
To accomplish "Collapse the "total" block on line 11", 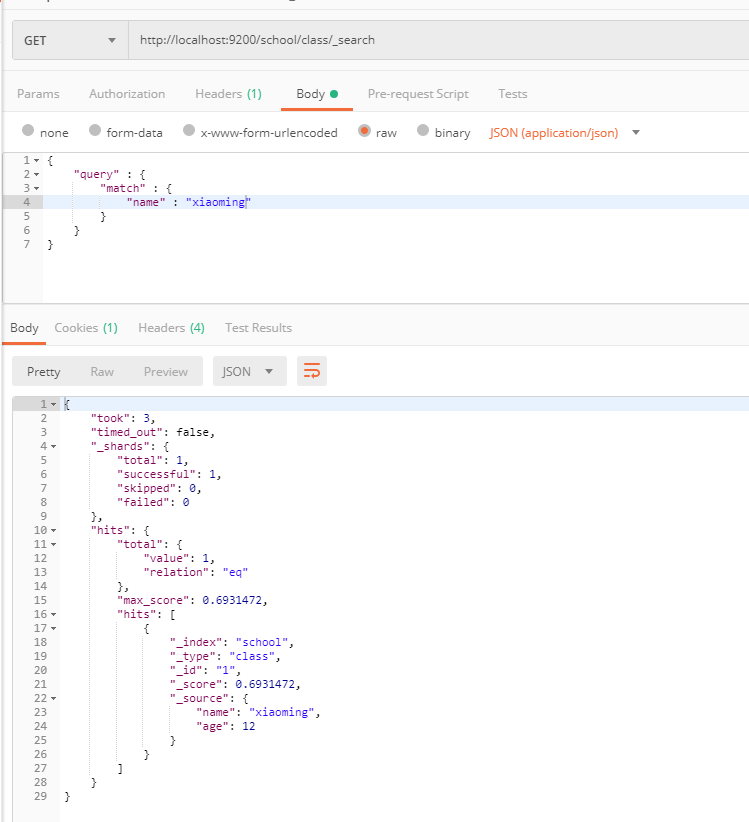I will point(53,544).
